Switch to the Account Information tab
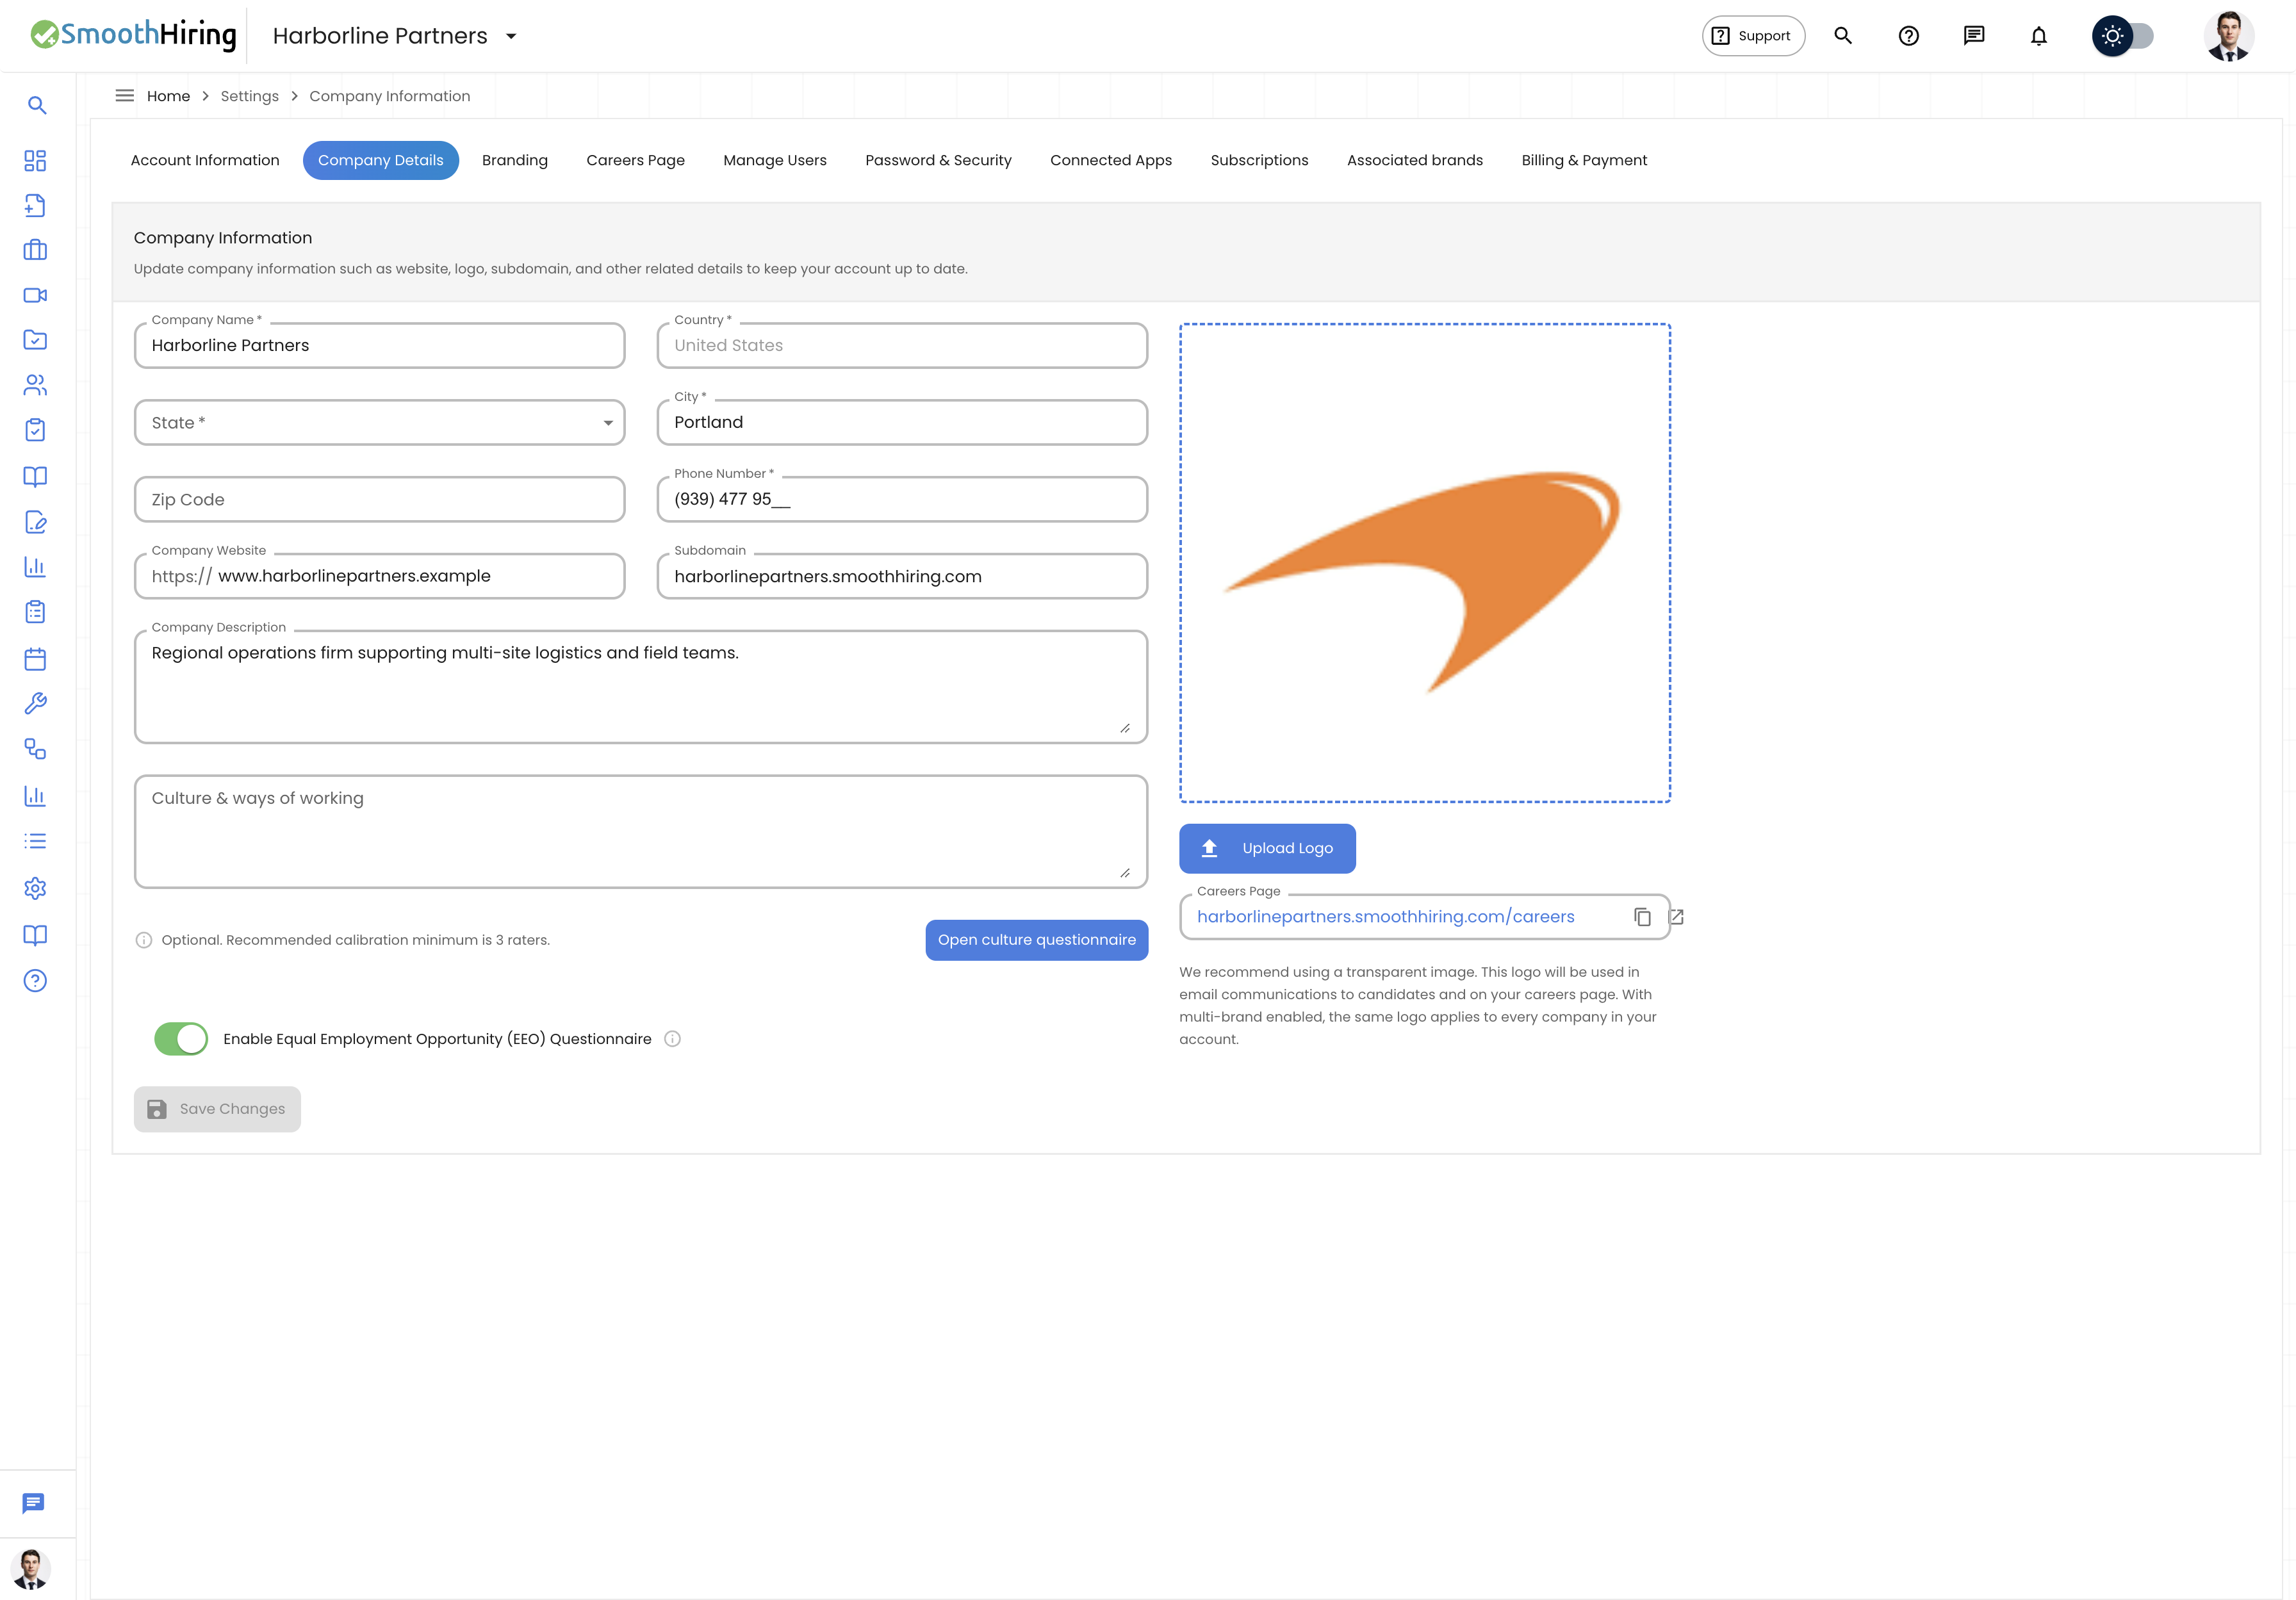The width and height of the screenshot is (2296, 1600). tap(205, 160)
